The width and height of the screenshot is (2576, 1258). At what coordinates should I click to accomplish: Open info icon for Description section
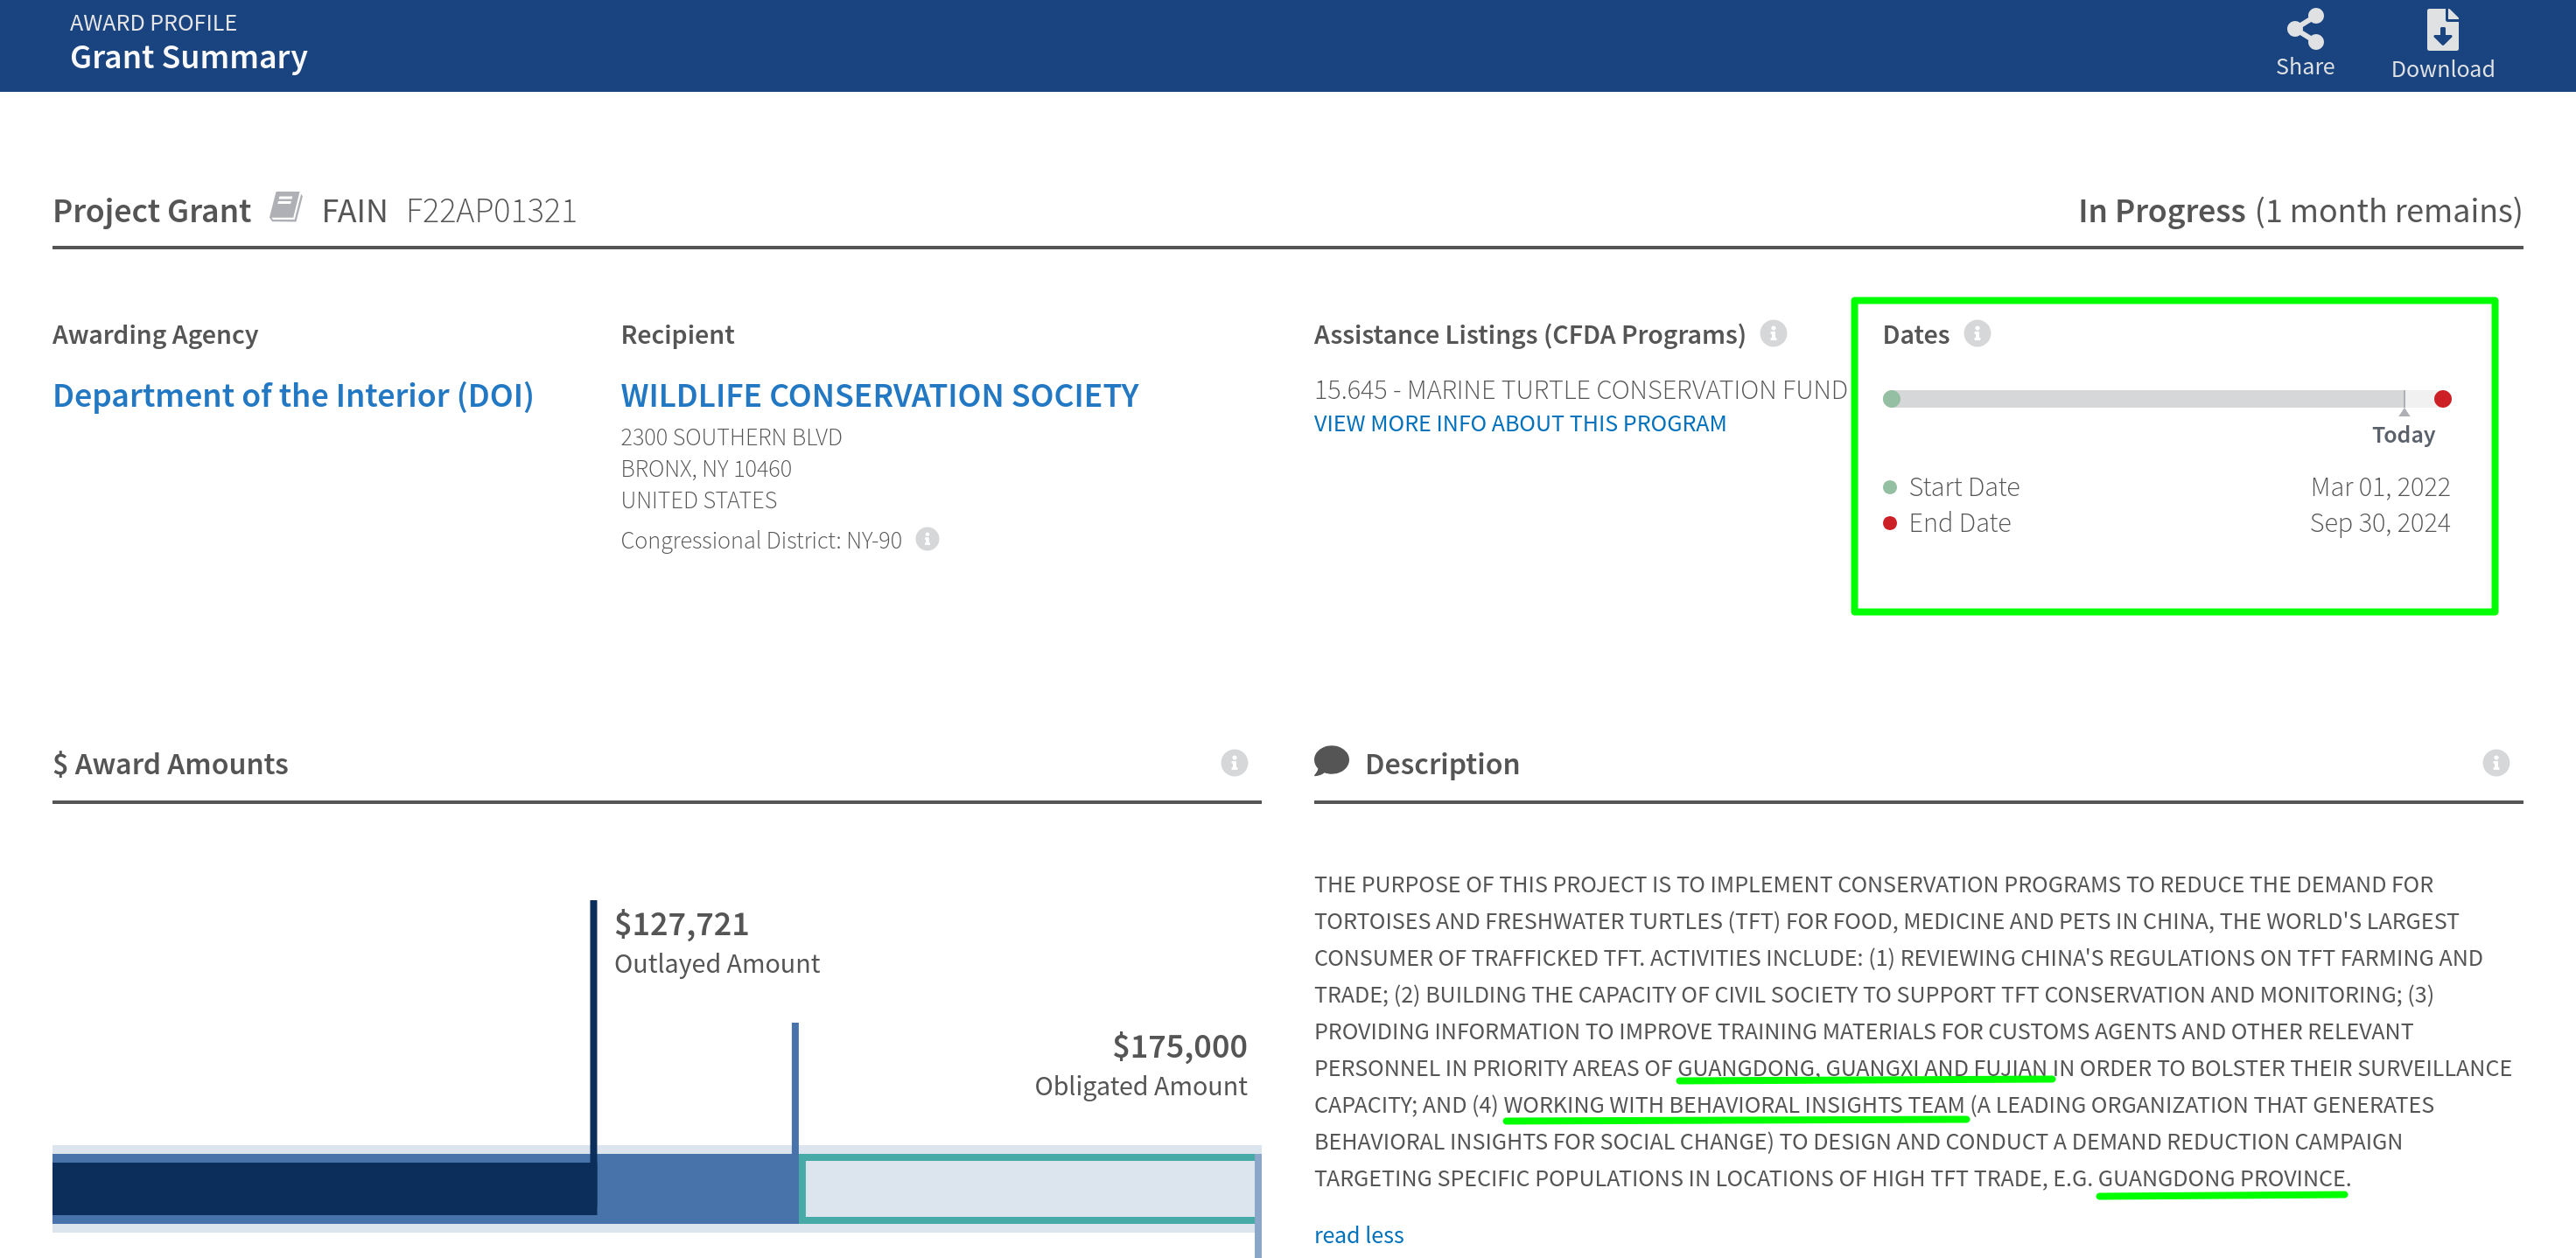pos(2496,763)
